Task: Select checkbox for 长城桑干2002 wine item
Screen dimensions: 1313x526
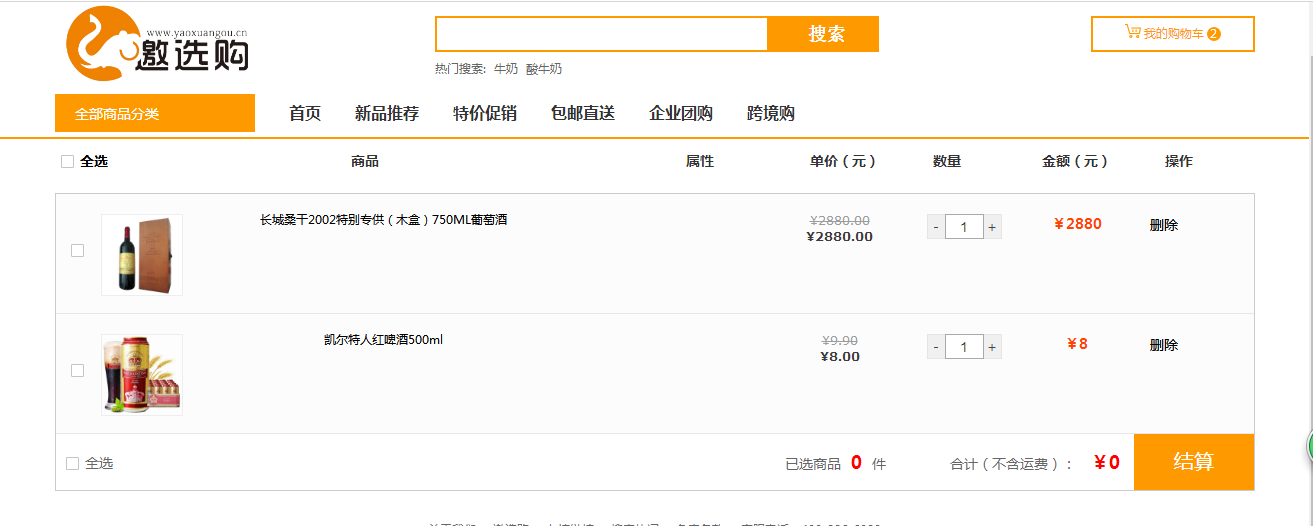Action: click(x=77, y=250)
